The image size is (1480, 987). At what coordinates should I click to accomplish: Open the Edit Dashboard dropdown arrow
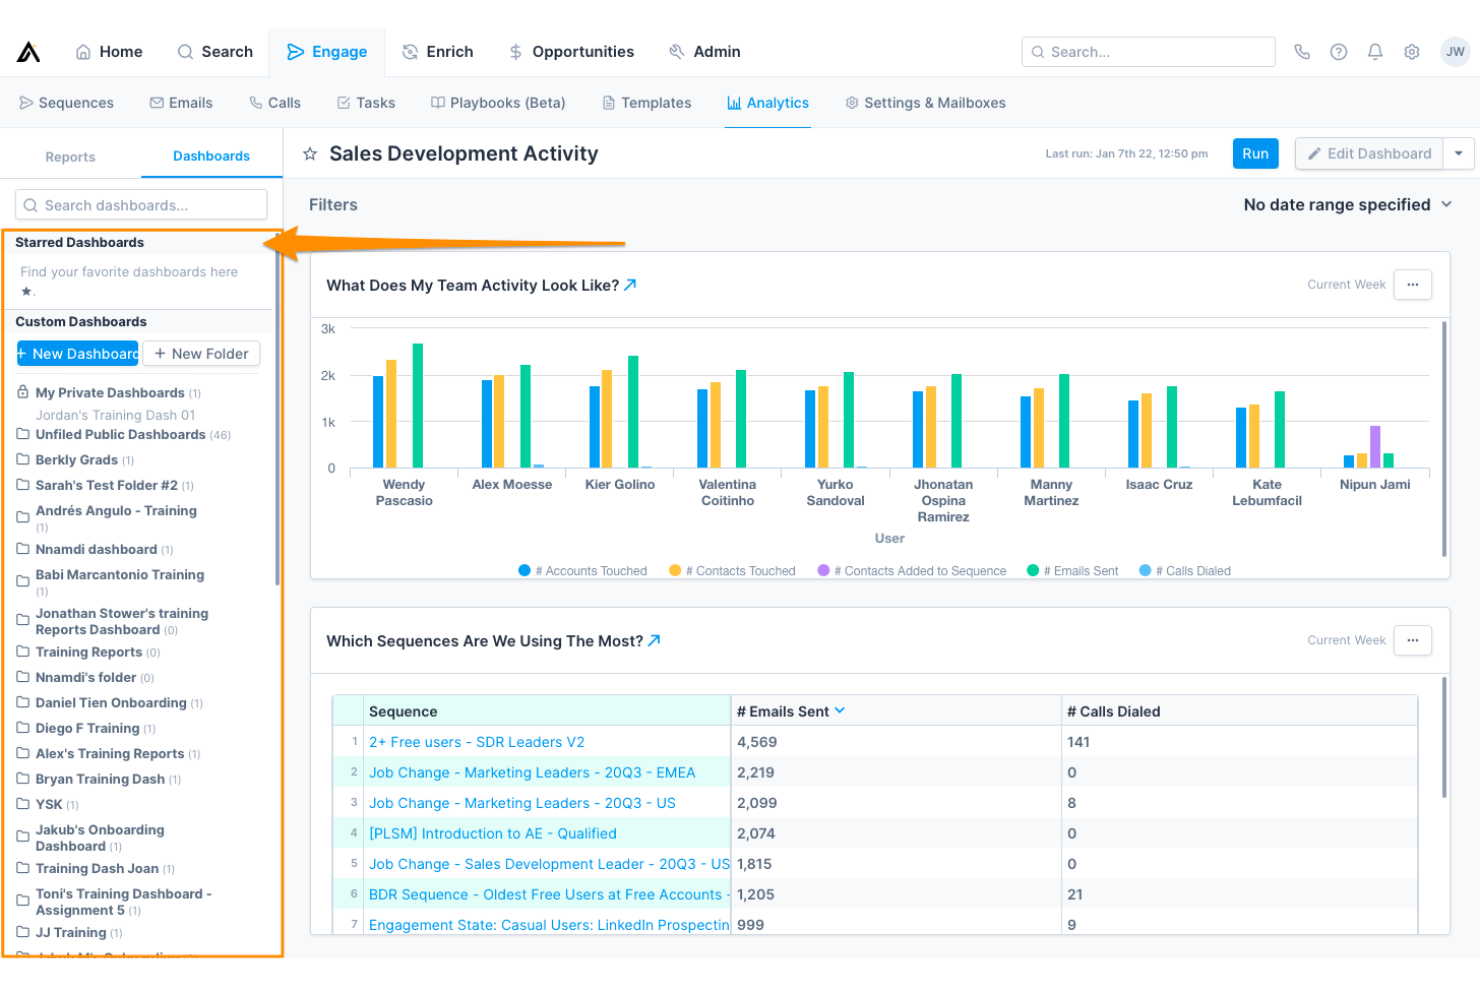click(x=1459, y=154)
